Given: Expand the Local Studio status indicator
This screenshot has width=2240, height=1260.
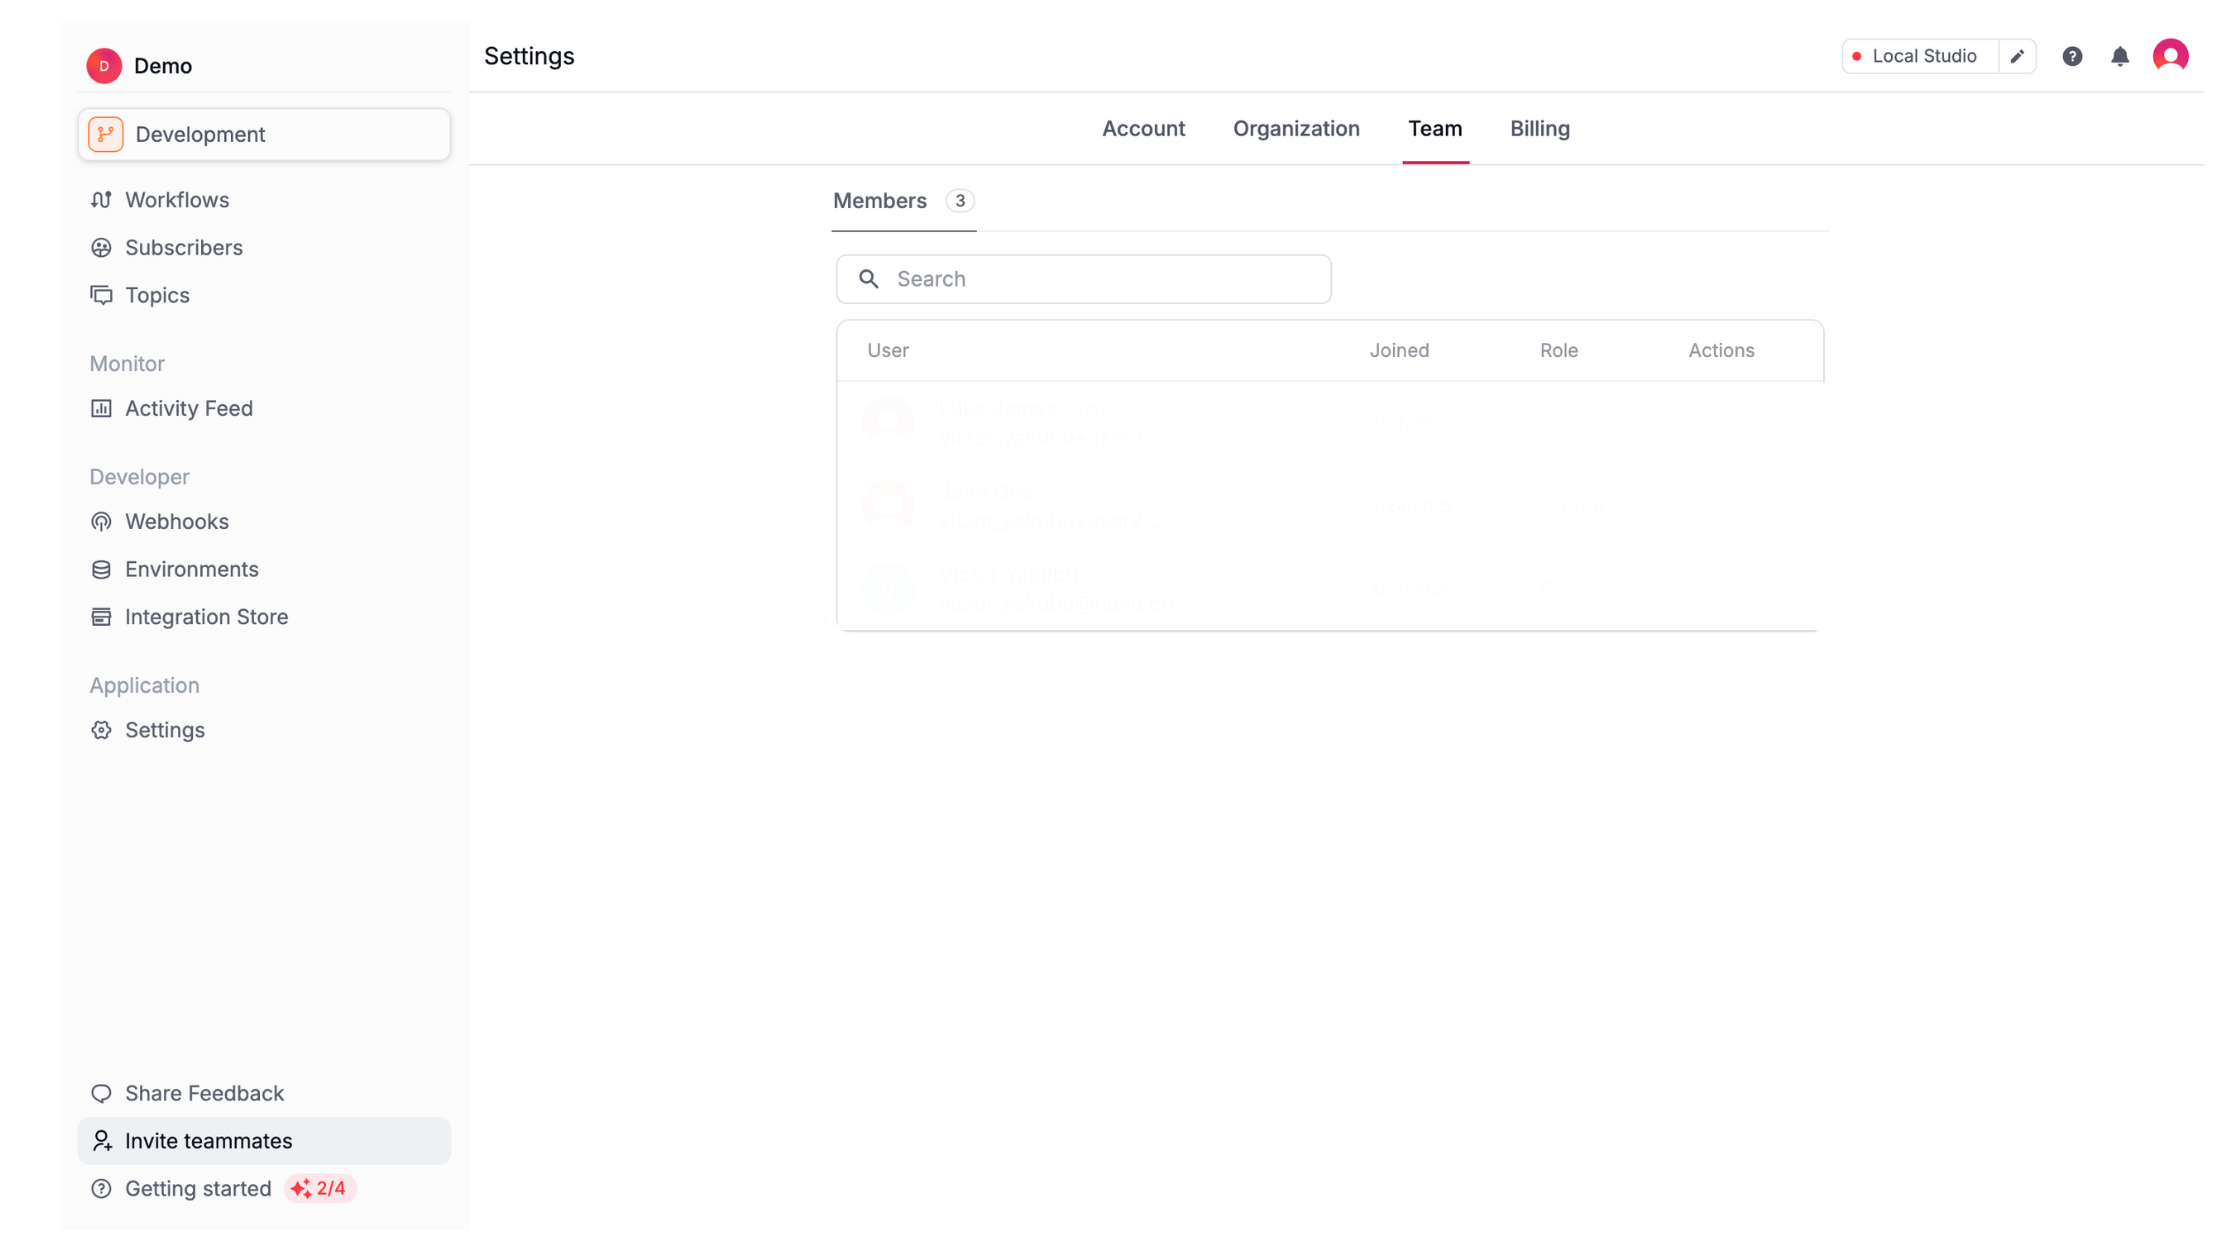Looking at the screenshot, I should coord(1859,56).
